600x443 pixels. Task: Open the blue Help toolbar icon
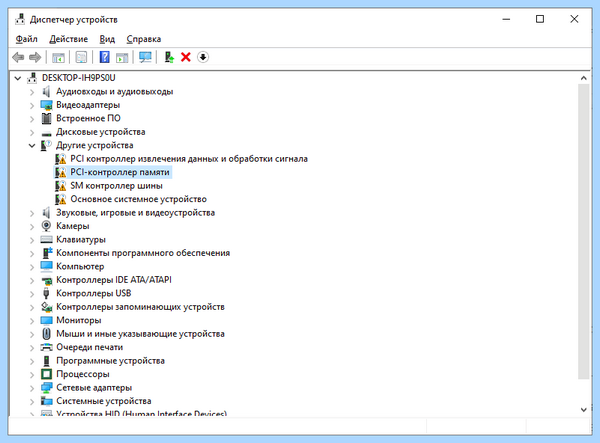click(x=104, y=57)
